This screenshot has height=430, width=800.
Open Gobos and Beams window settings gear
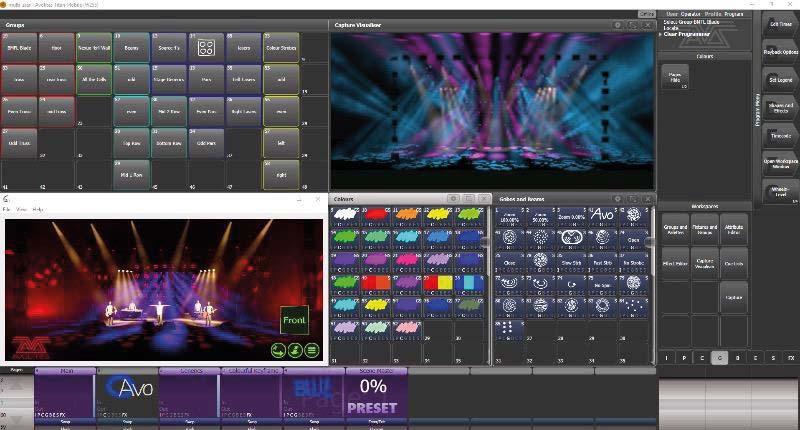[617, 198]
